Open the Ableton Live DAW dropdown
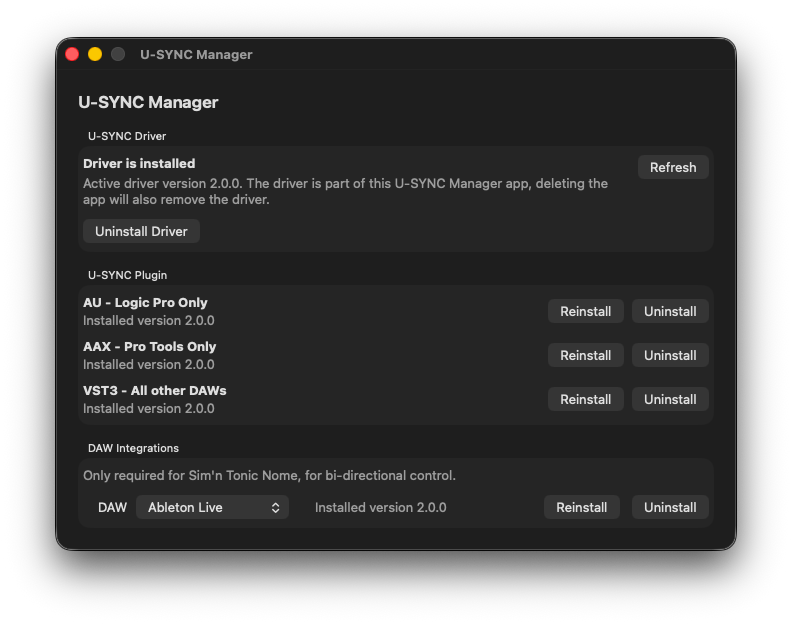Viewport: 792px width, 624px height. 212,507
